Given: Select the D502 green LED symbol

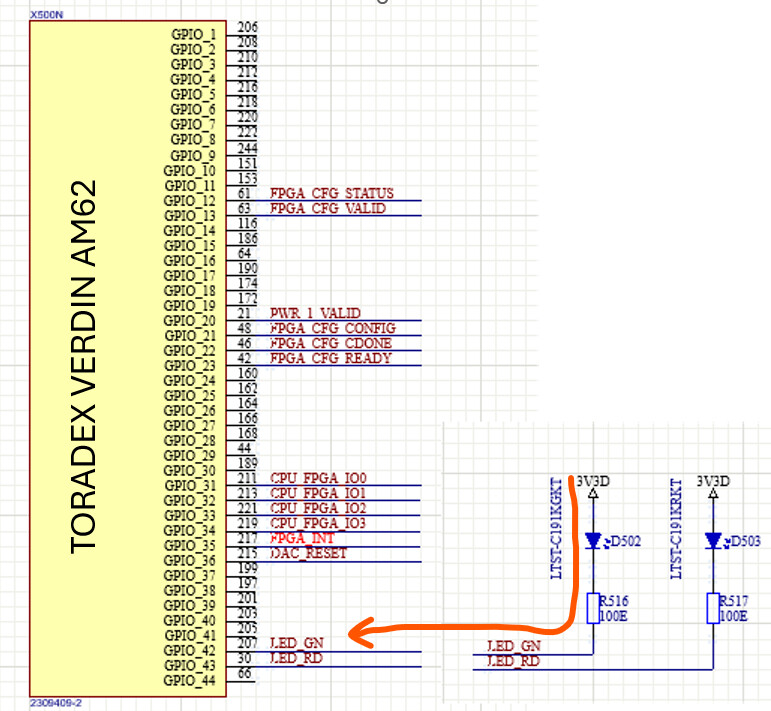Looking at the screenshot, I should point(594,541).
